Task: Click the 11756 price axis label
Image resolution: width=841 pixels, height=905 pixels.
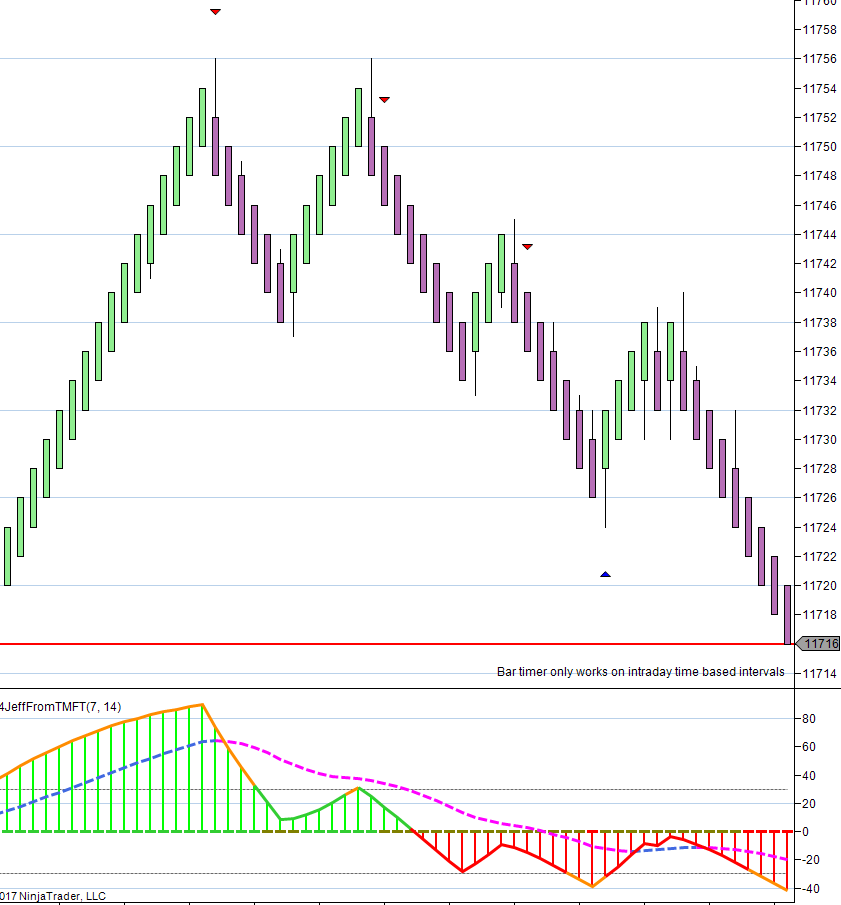Action: click(x=820, y=59)
